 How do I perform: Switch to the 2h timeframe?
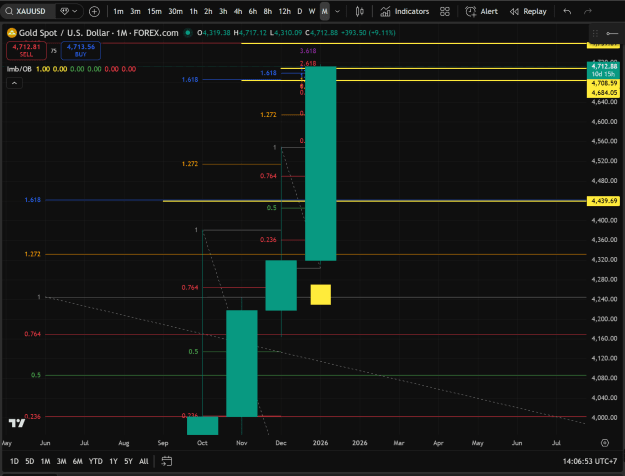208,12
